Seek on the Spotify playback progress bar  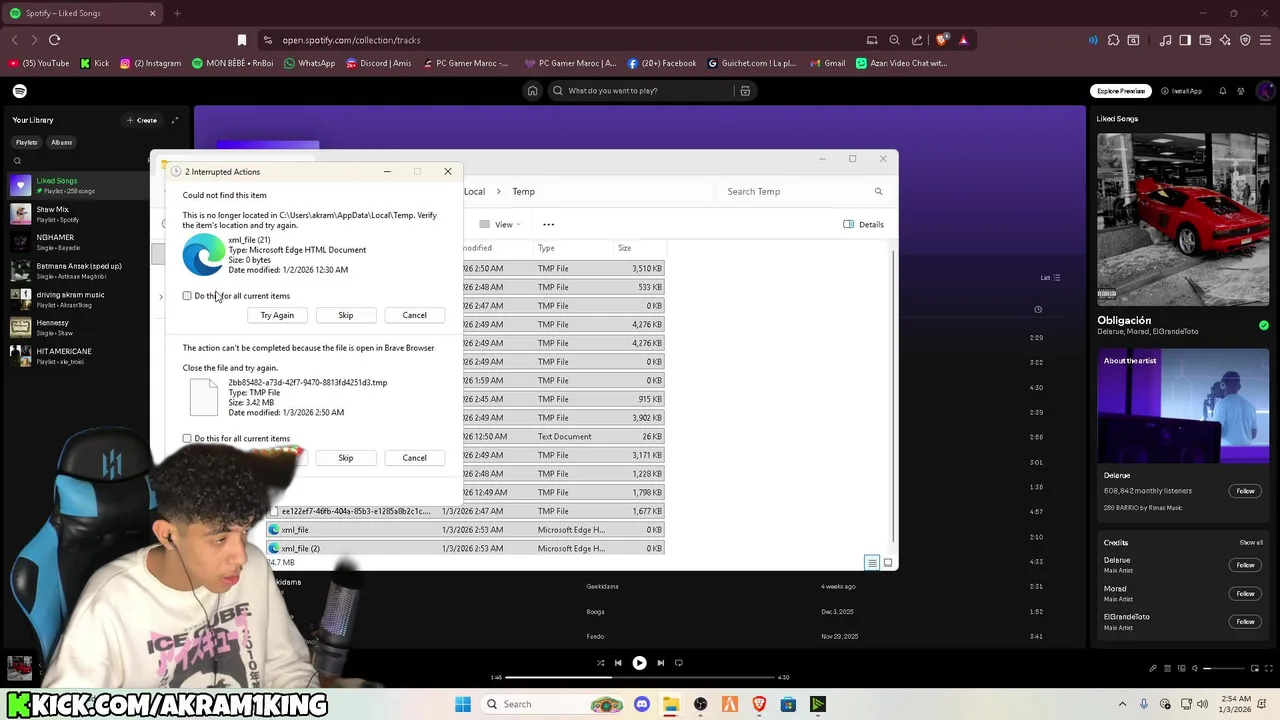[x=640, y=678]
